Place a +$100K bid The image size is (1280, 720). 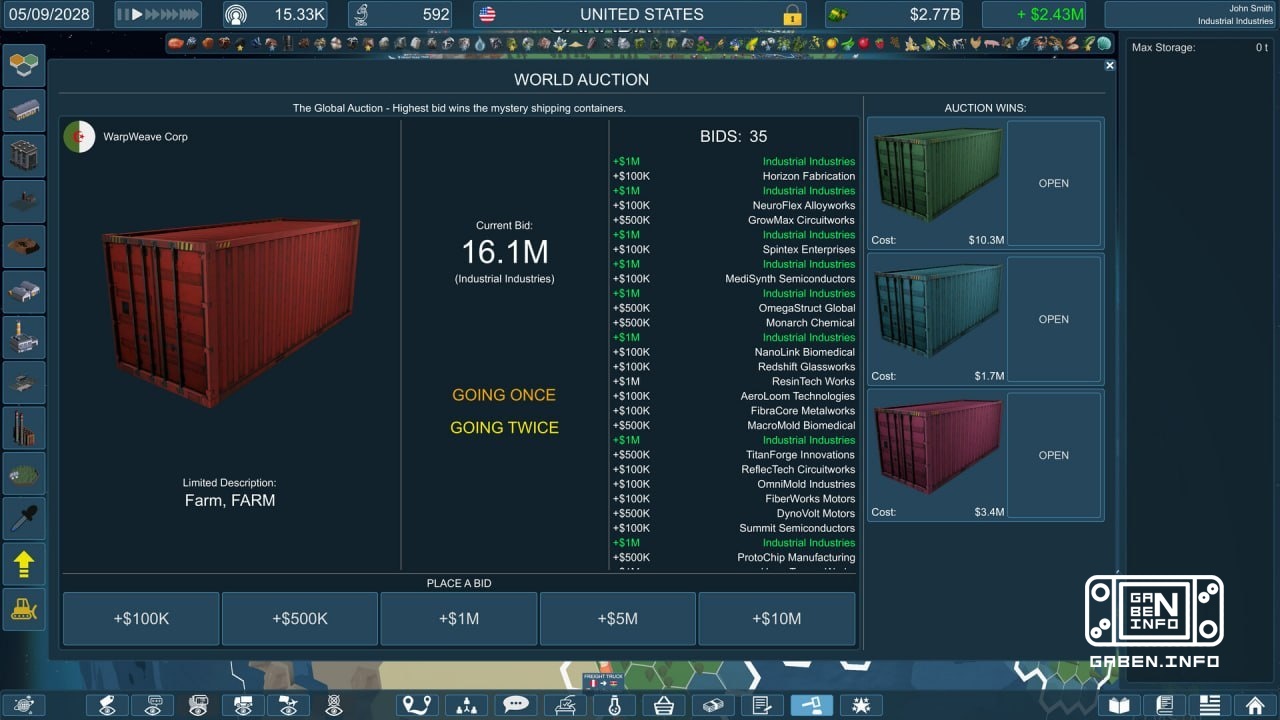pyautogui.click(x=141, y=619)
